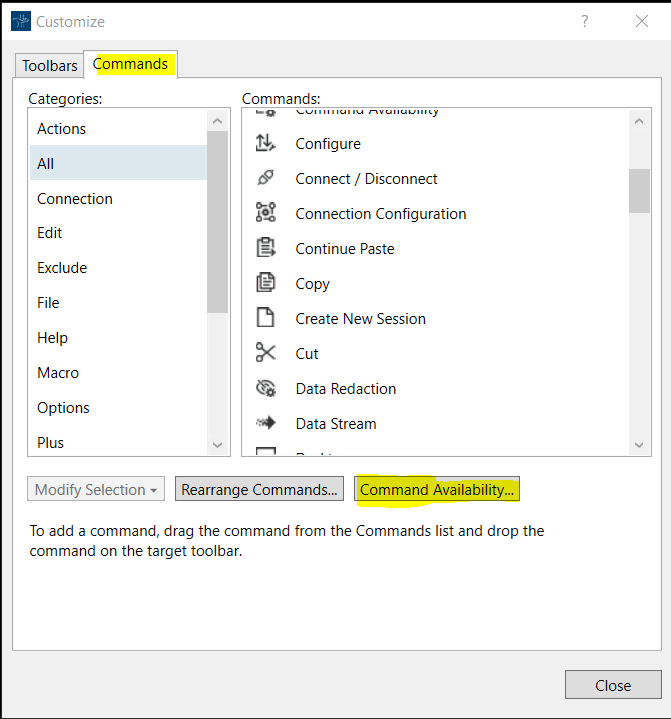Pick the Exclude category

click(118, 268)
